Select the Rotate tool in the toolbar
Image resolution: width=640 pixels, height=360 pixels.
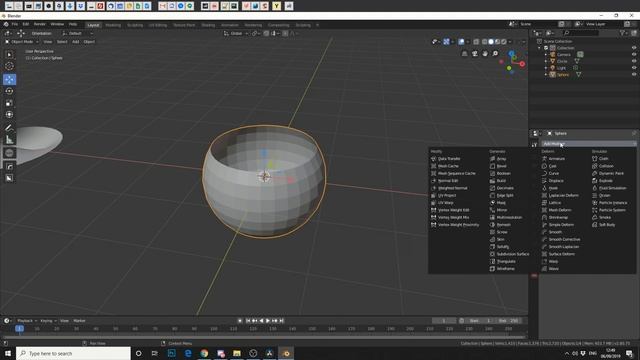(x=9, y=91)
